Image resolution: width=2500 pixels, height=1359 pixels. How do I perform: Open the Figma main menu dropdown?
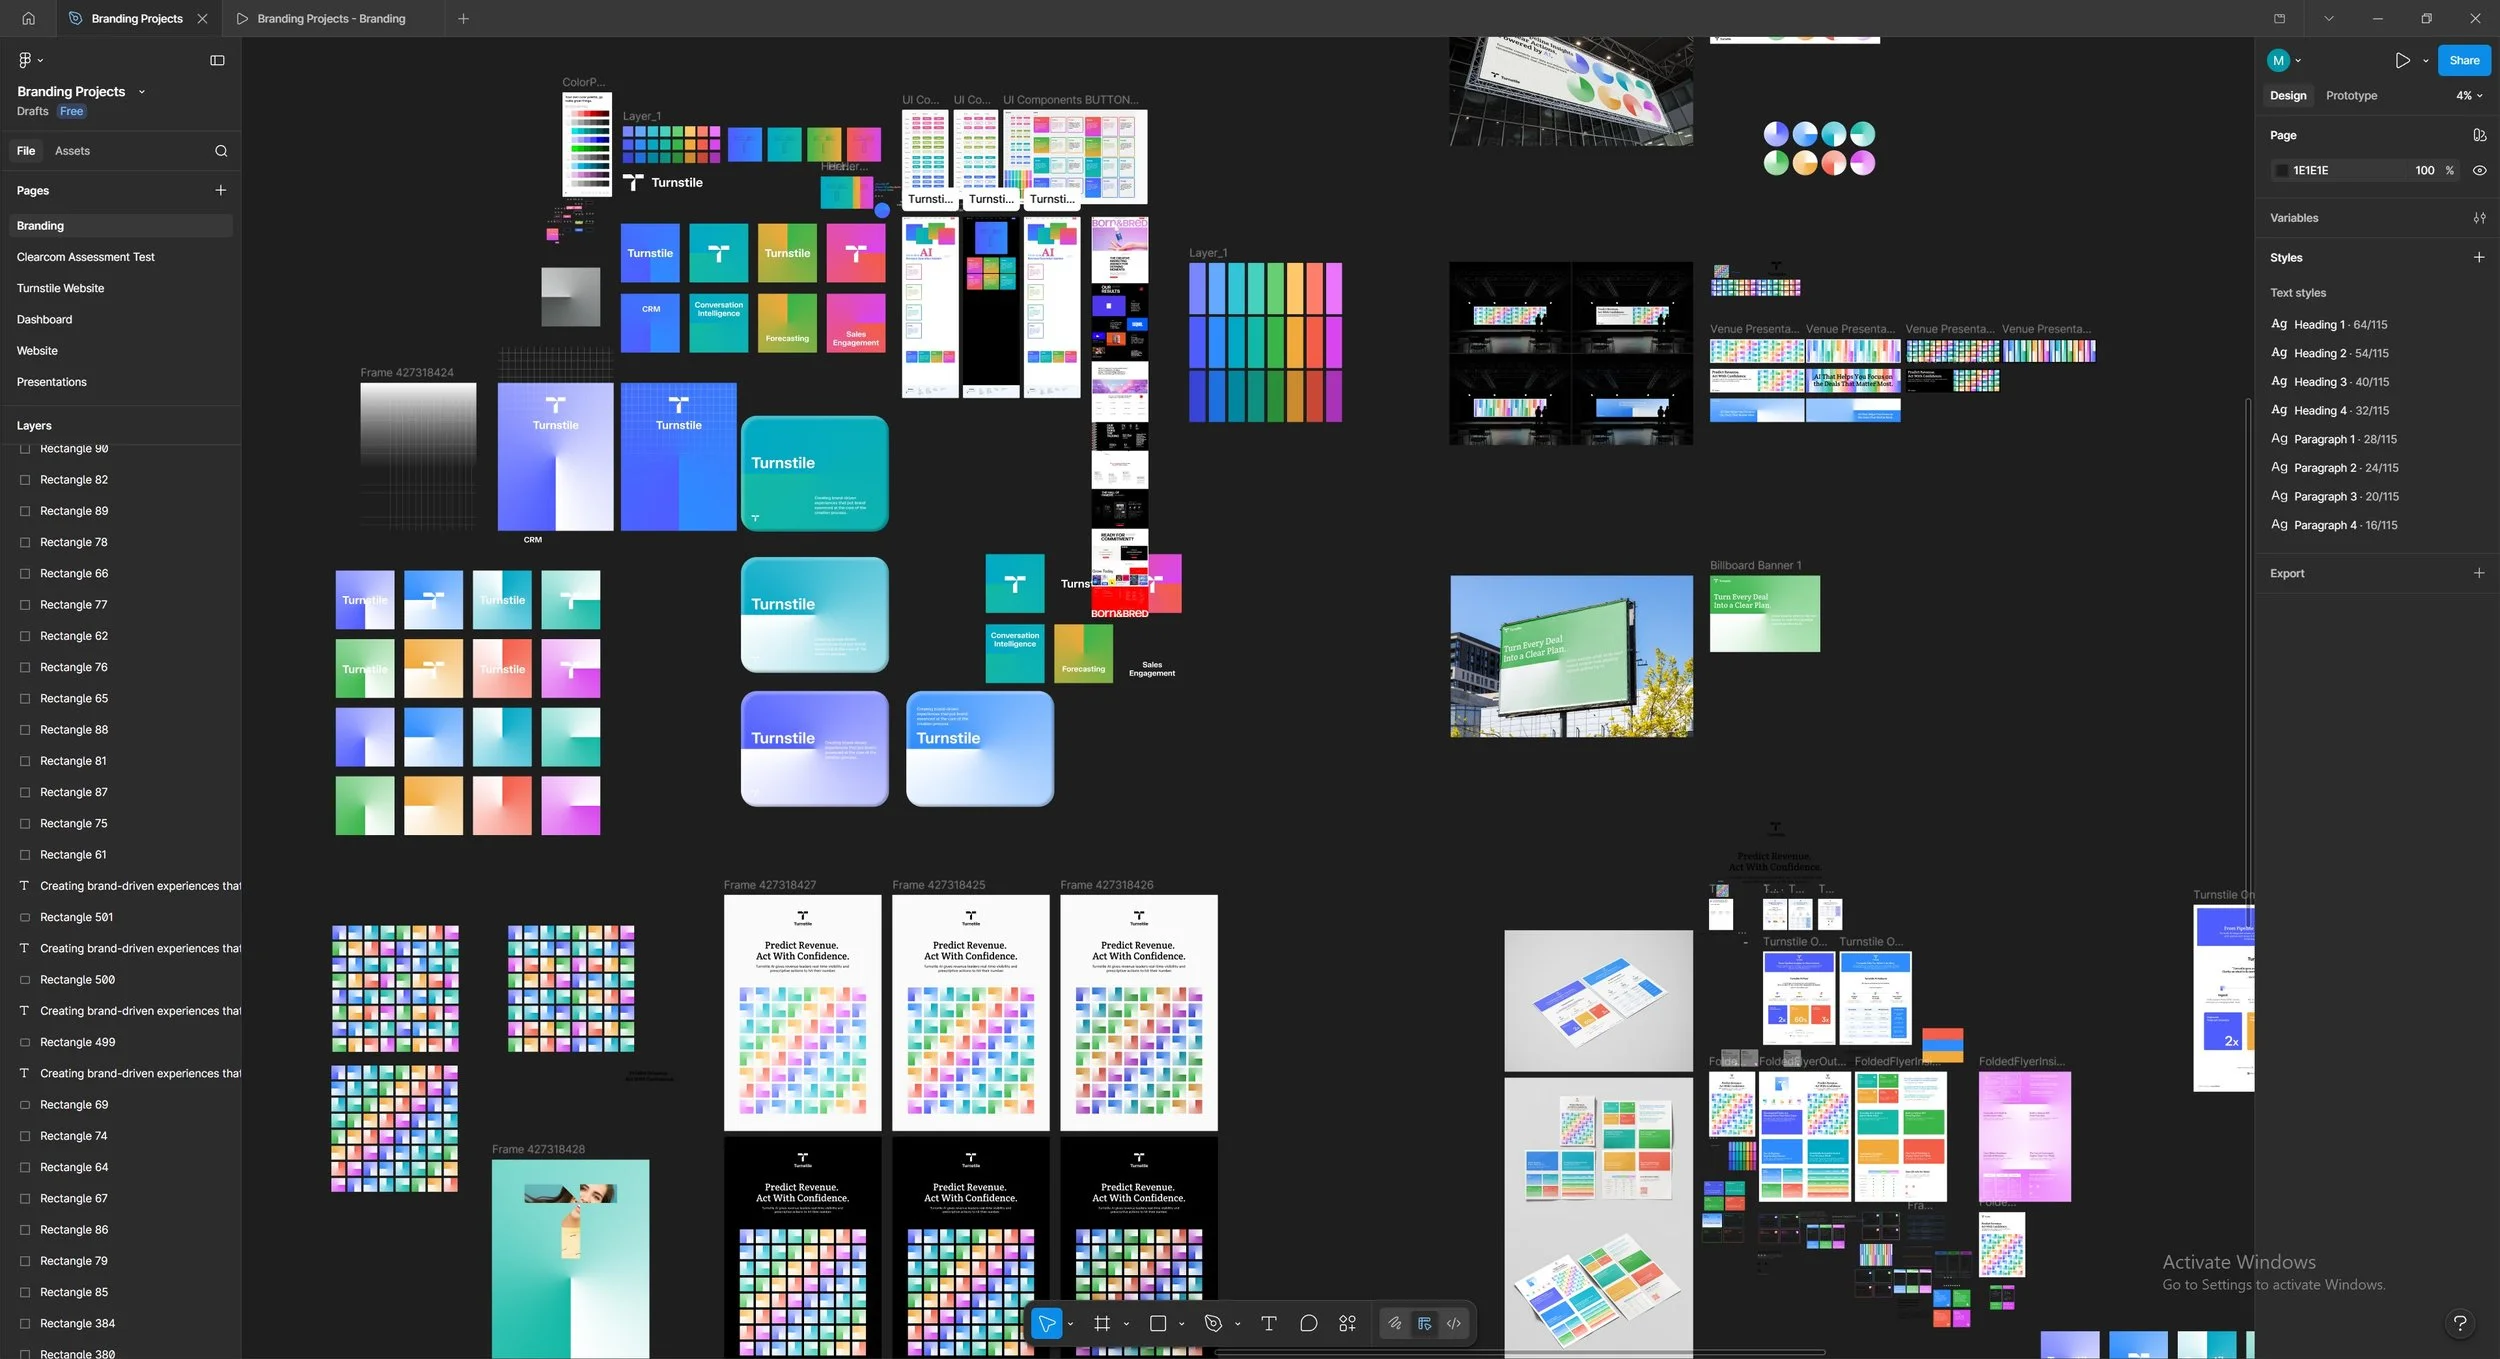click(x=30, y=60)
